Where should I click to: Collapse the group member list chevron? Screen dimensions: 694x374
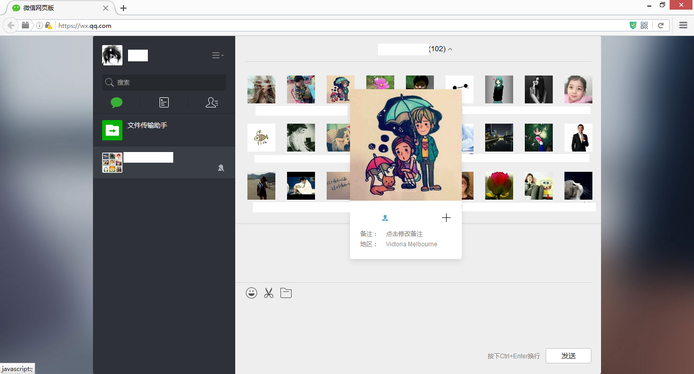(450, 49)
